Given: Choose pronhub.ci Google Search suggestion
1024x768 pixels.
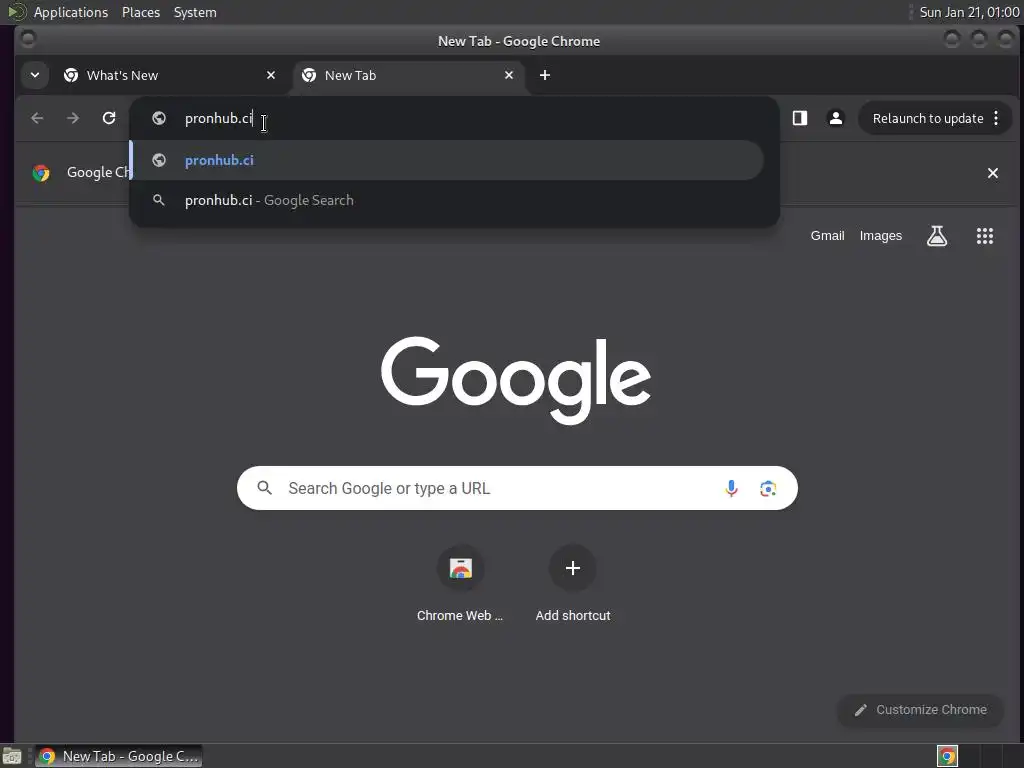Looking at the screenshot, I should click(x=448, y=200).
